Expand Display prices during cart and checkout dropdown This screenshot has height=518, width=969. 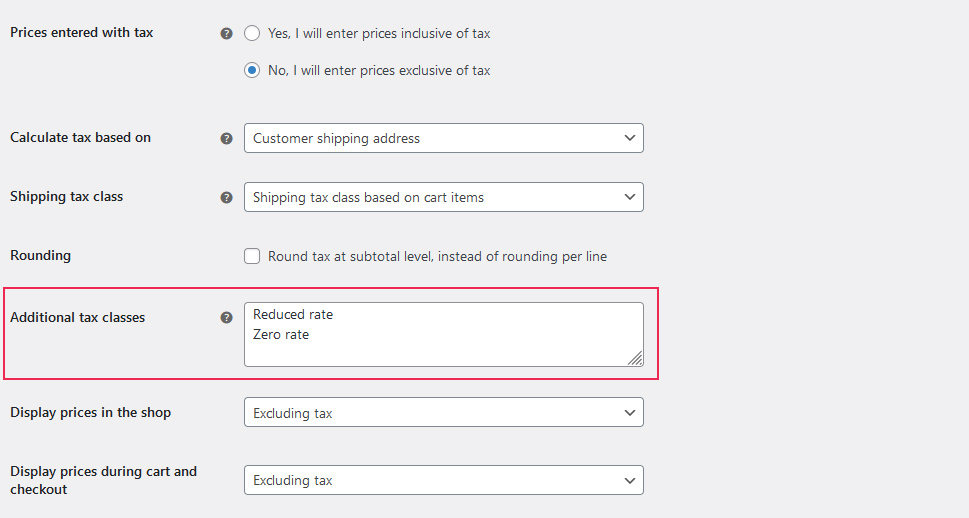tap(443, 480)
